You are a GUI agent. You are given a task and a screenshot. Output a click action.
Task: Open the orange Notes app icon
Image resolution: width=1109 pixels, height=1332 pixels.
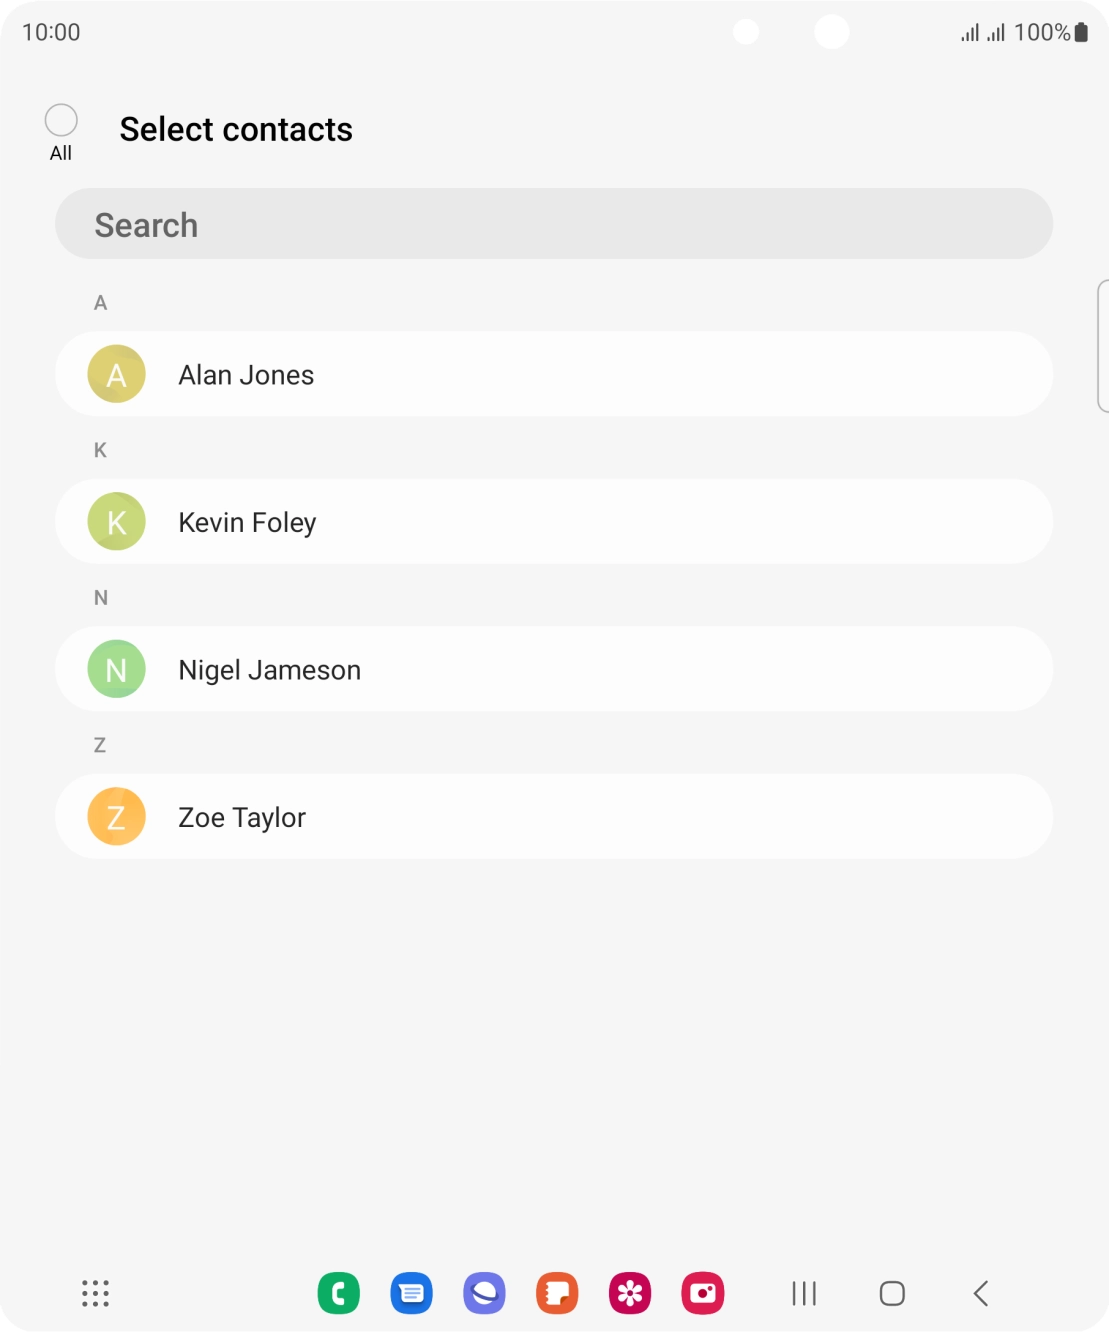click(x=557, y=1293)
